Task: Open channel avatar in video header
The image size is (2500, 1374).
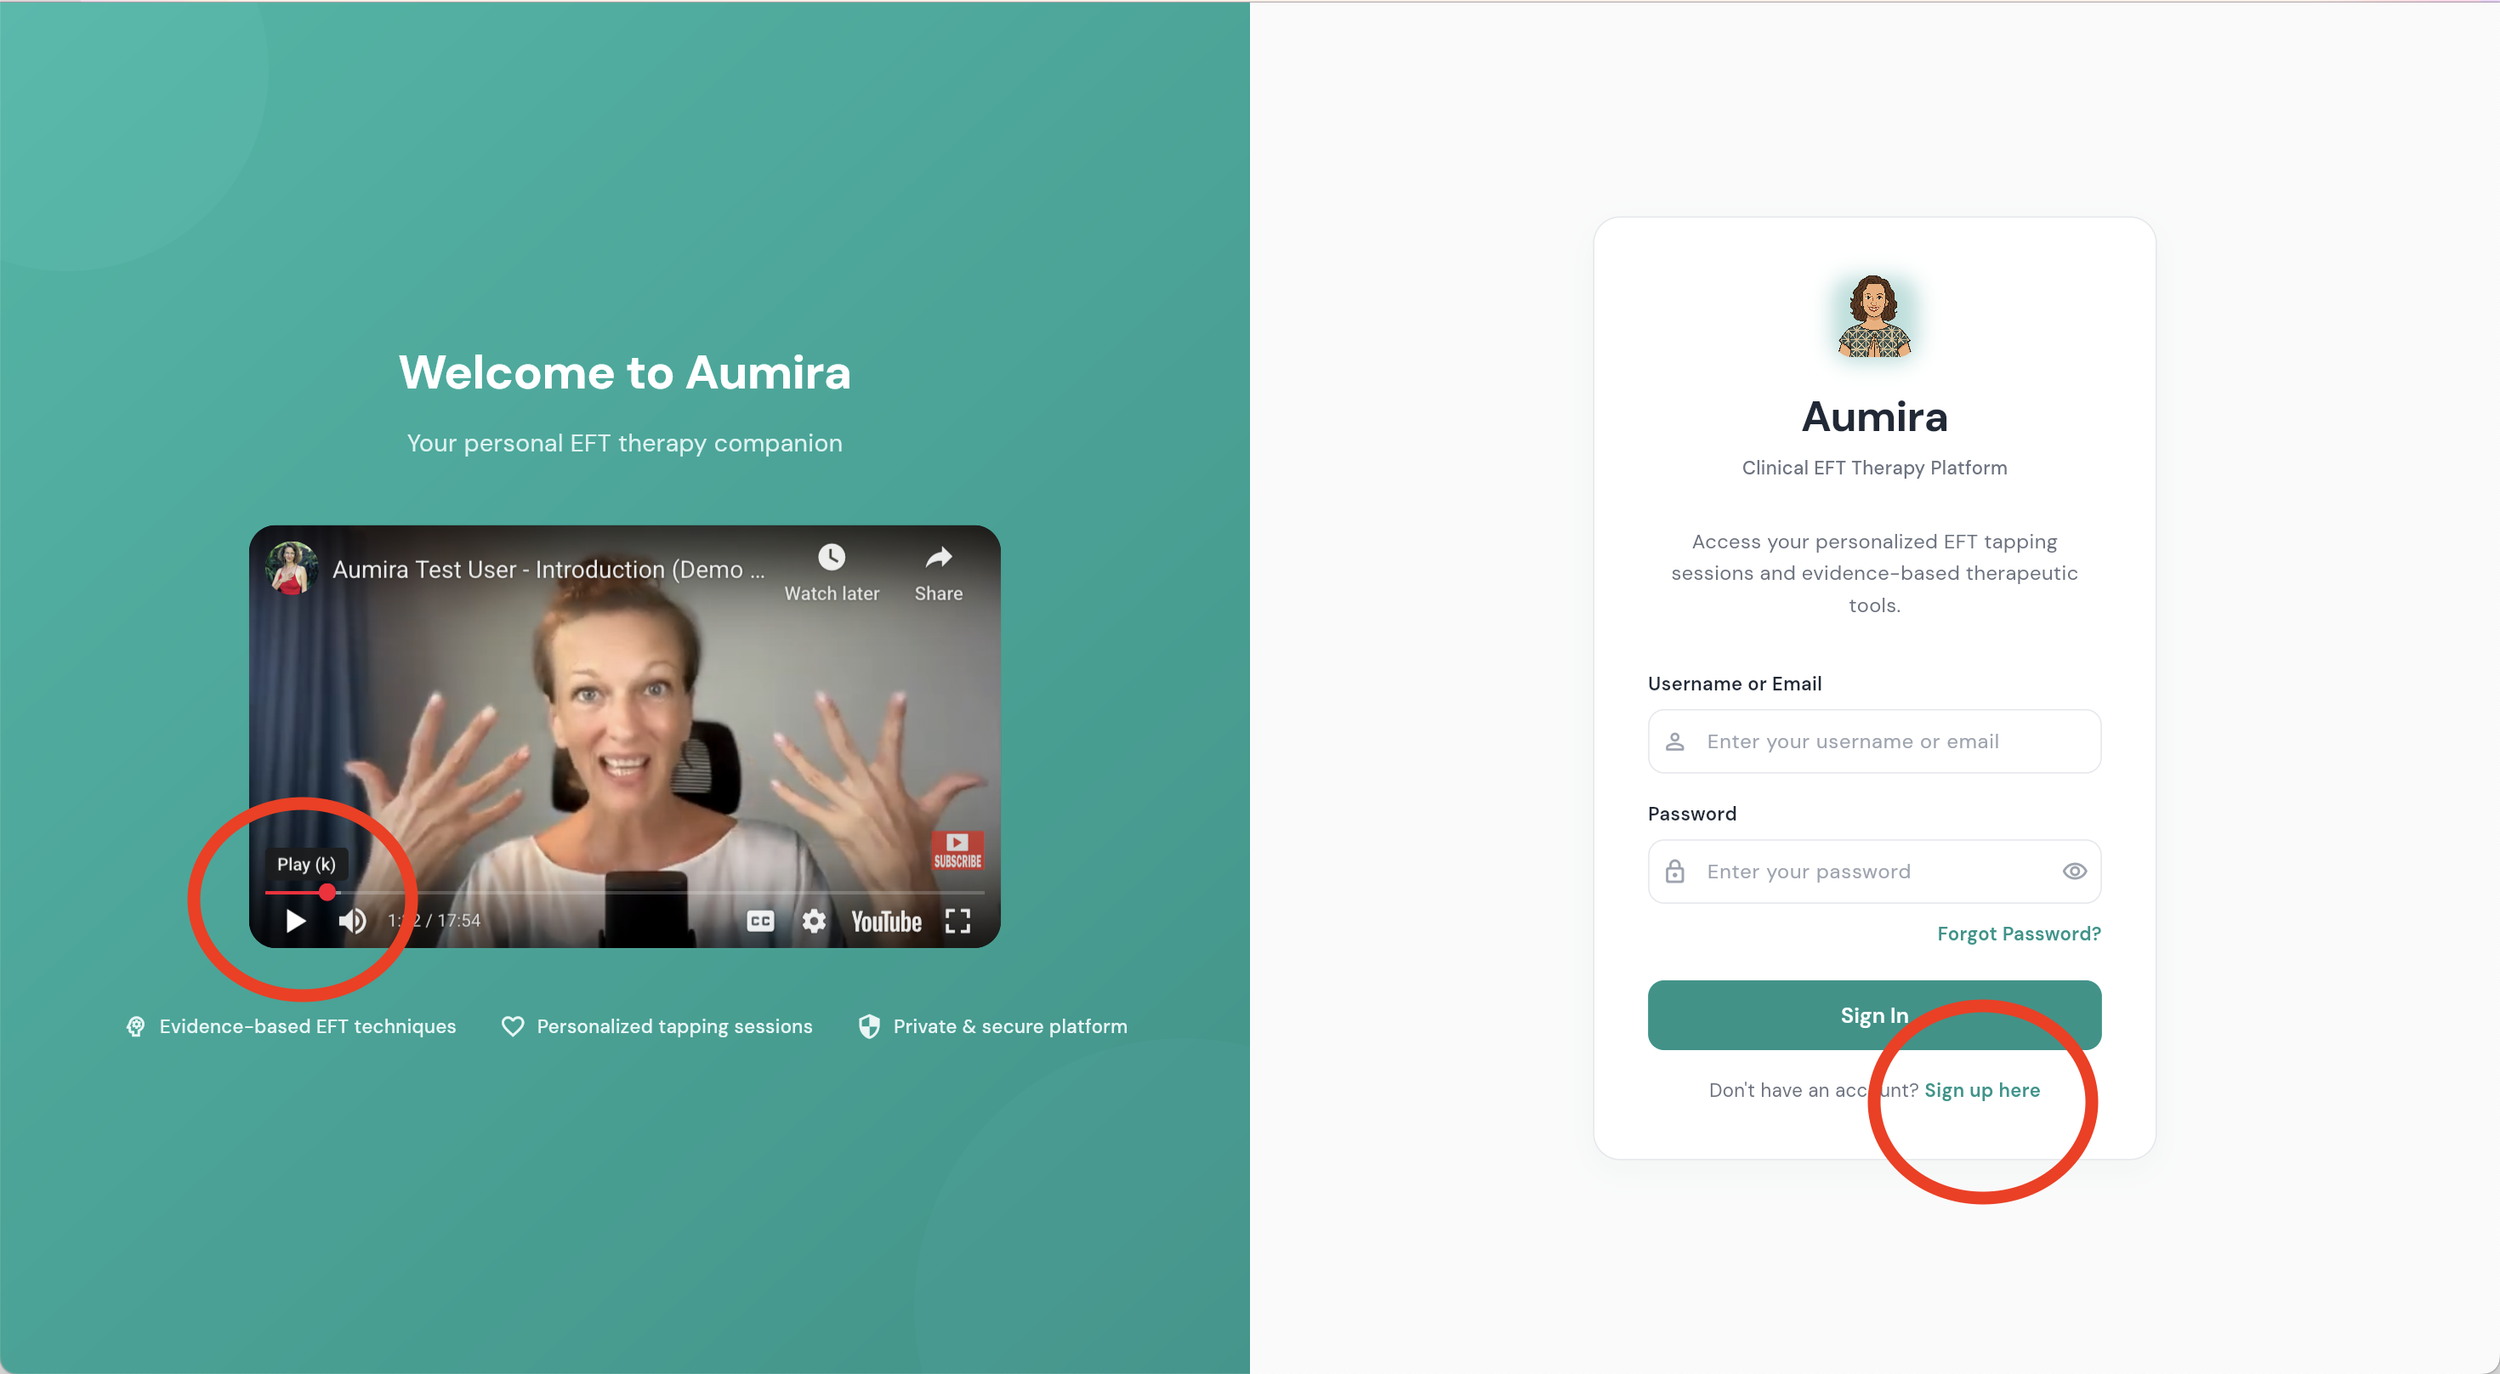Action: pos(291,568)
